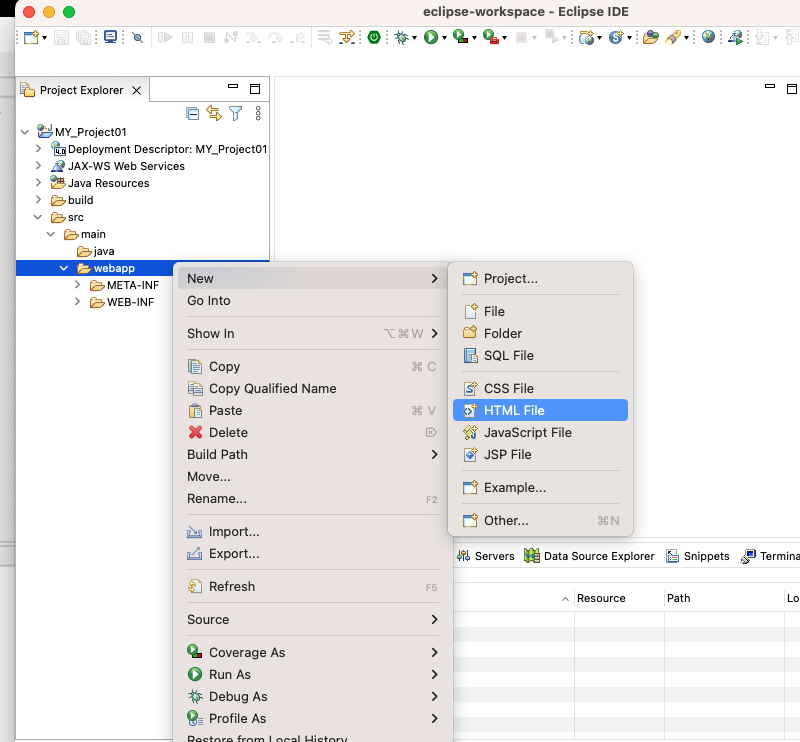The image size is (800, 742).
Task: Click Go Into in context menu
Action: coord(313,301)
